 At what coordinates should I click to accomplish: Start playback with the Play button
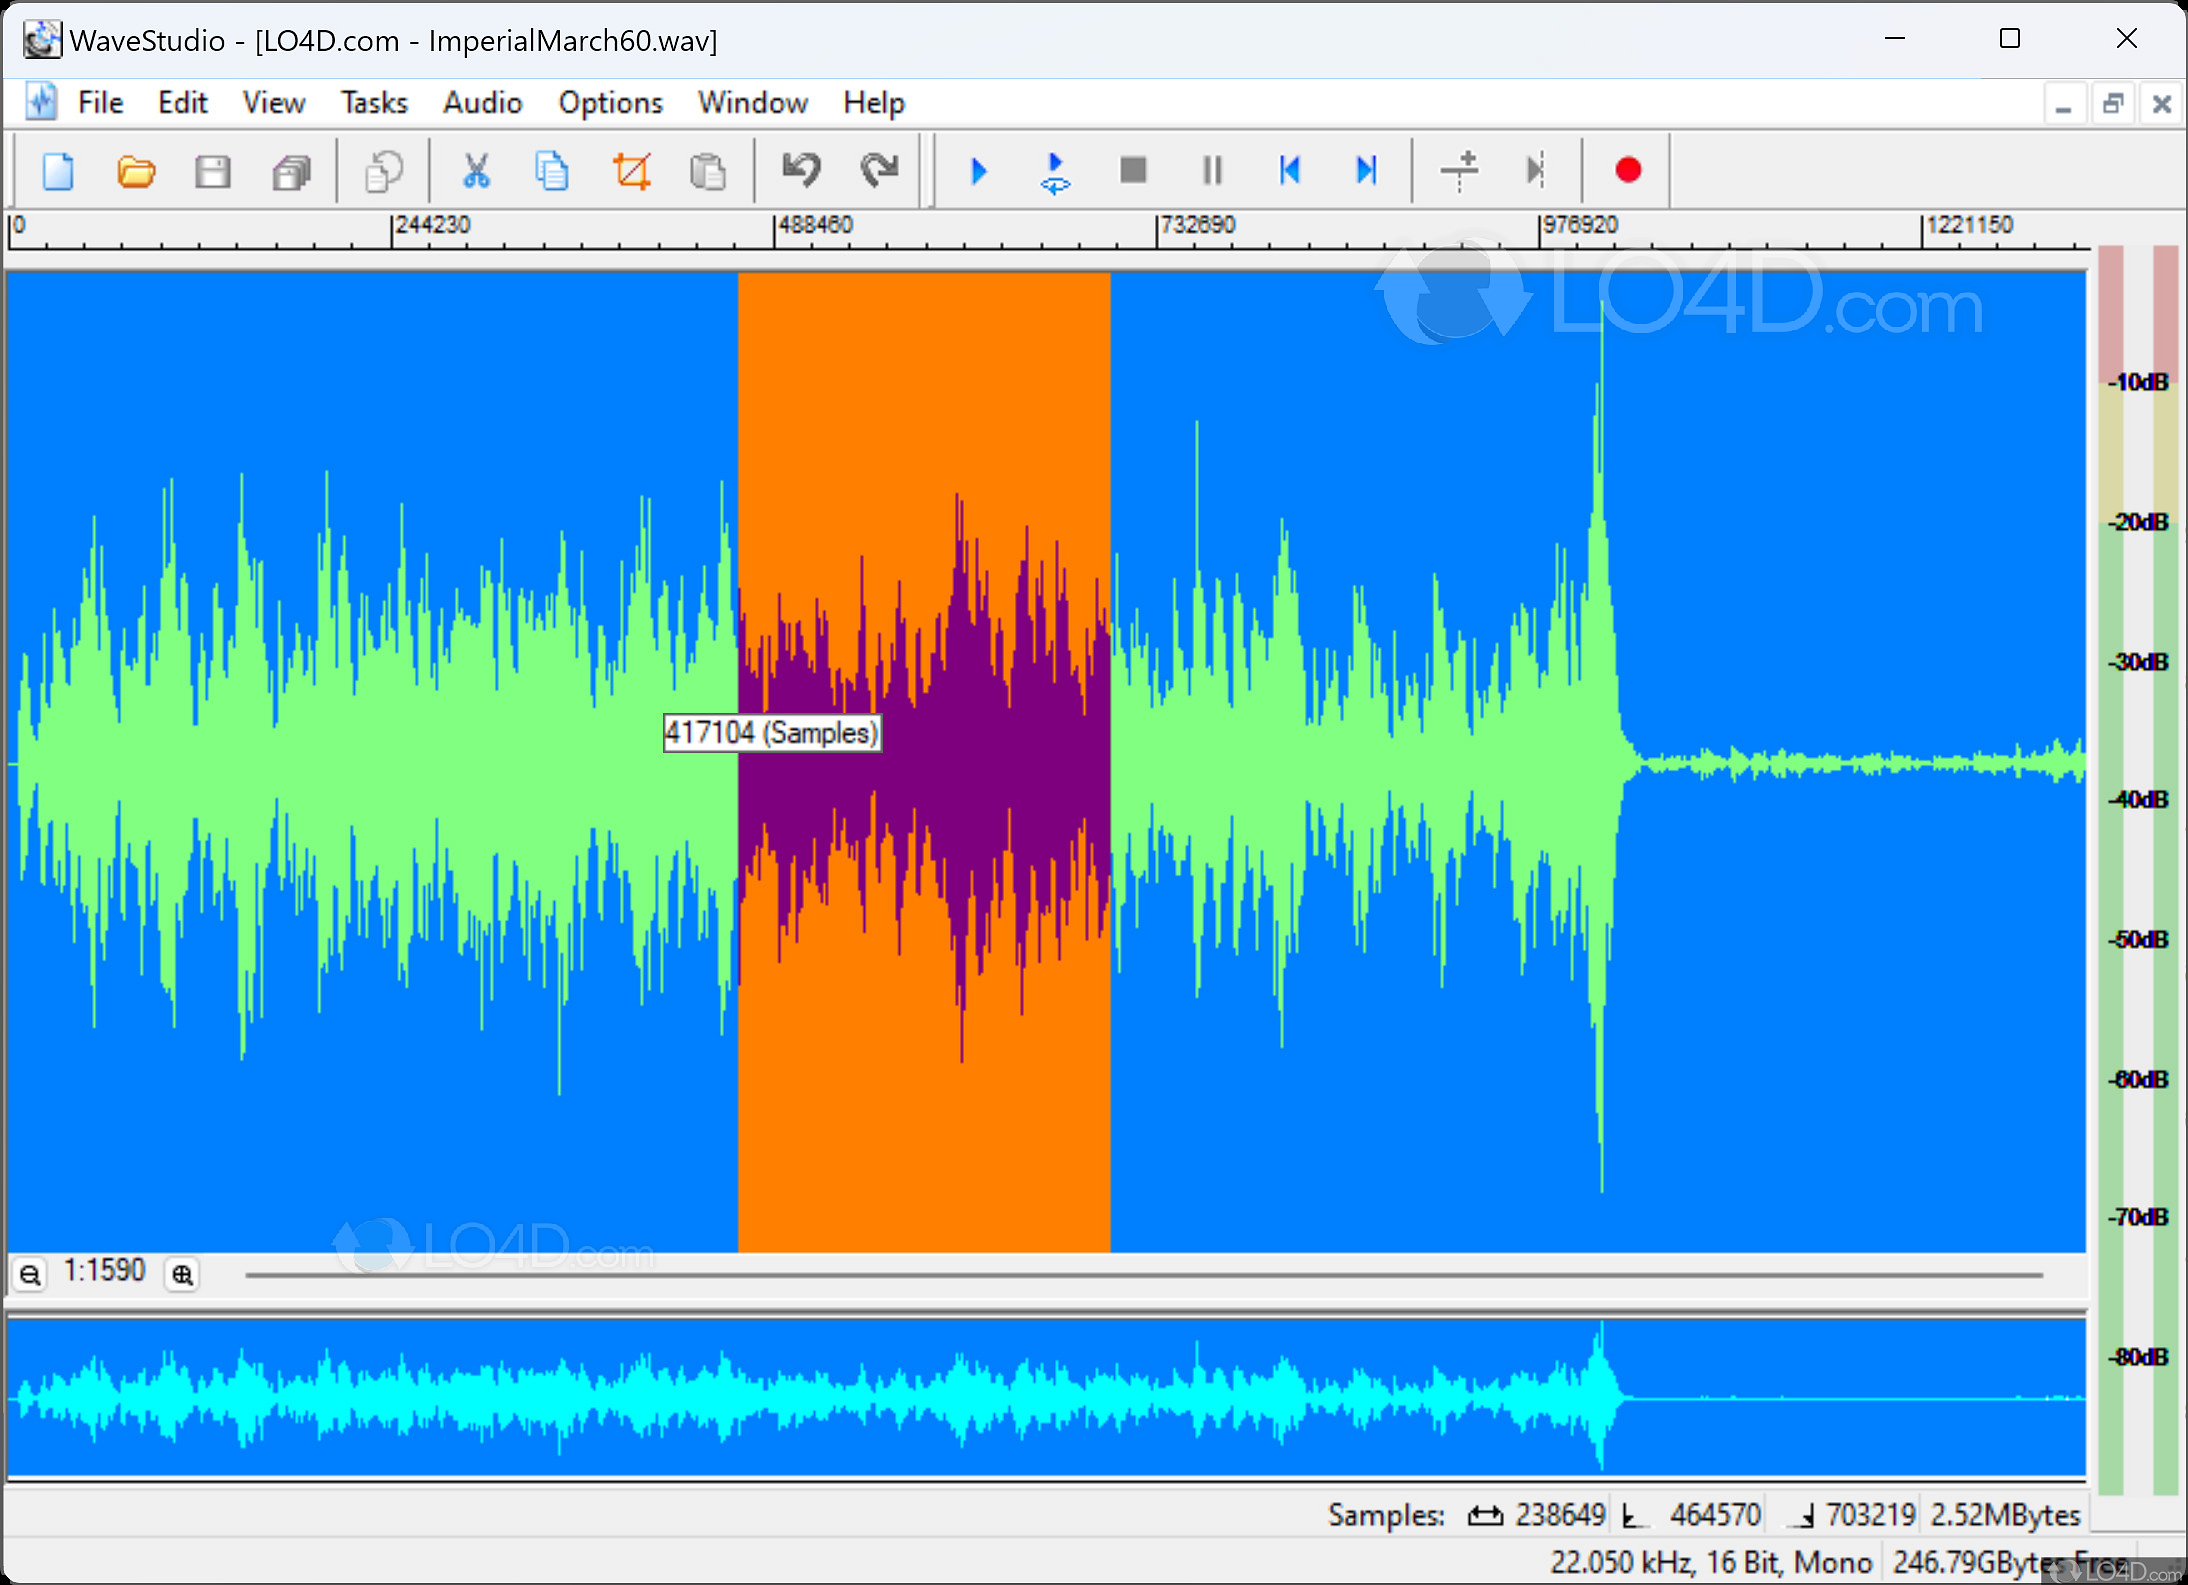[978, 171]
